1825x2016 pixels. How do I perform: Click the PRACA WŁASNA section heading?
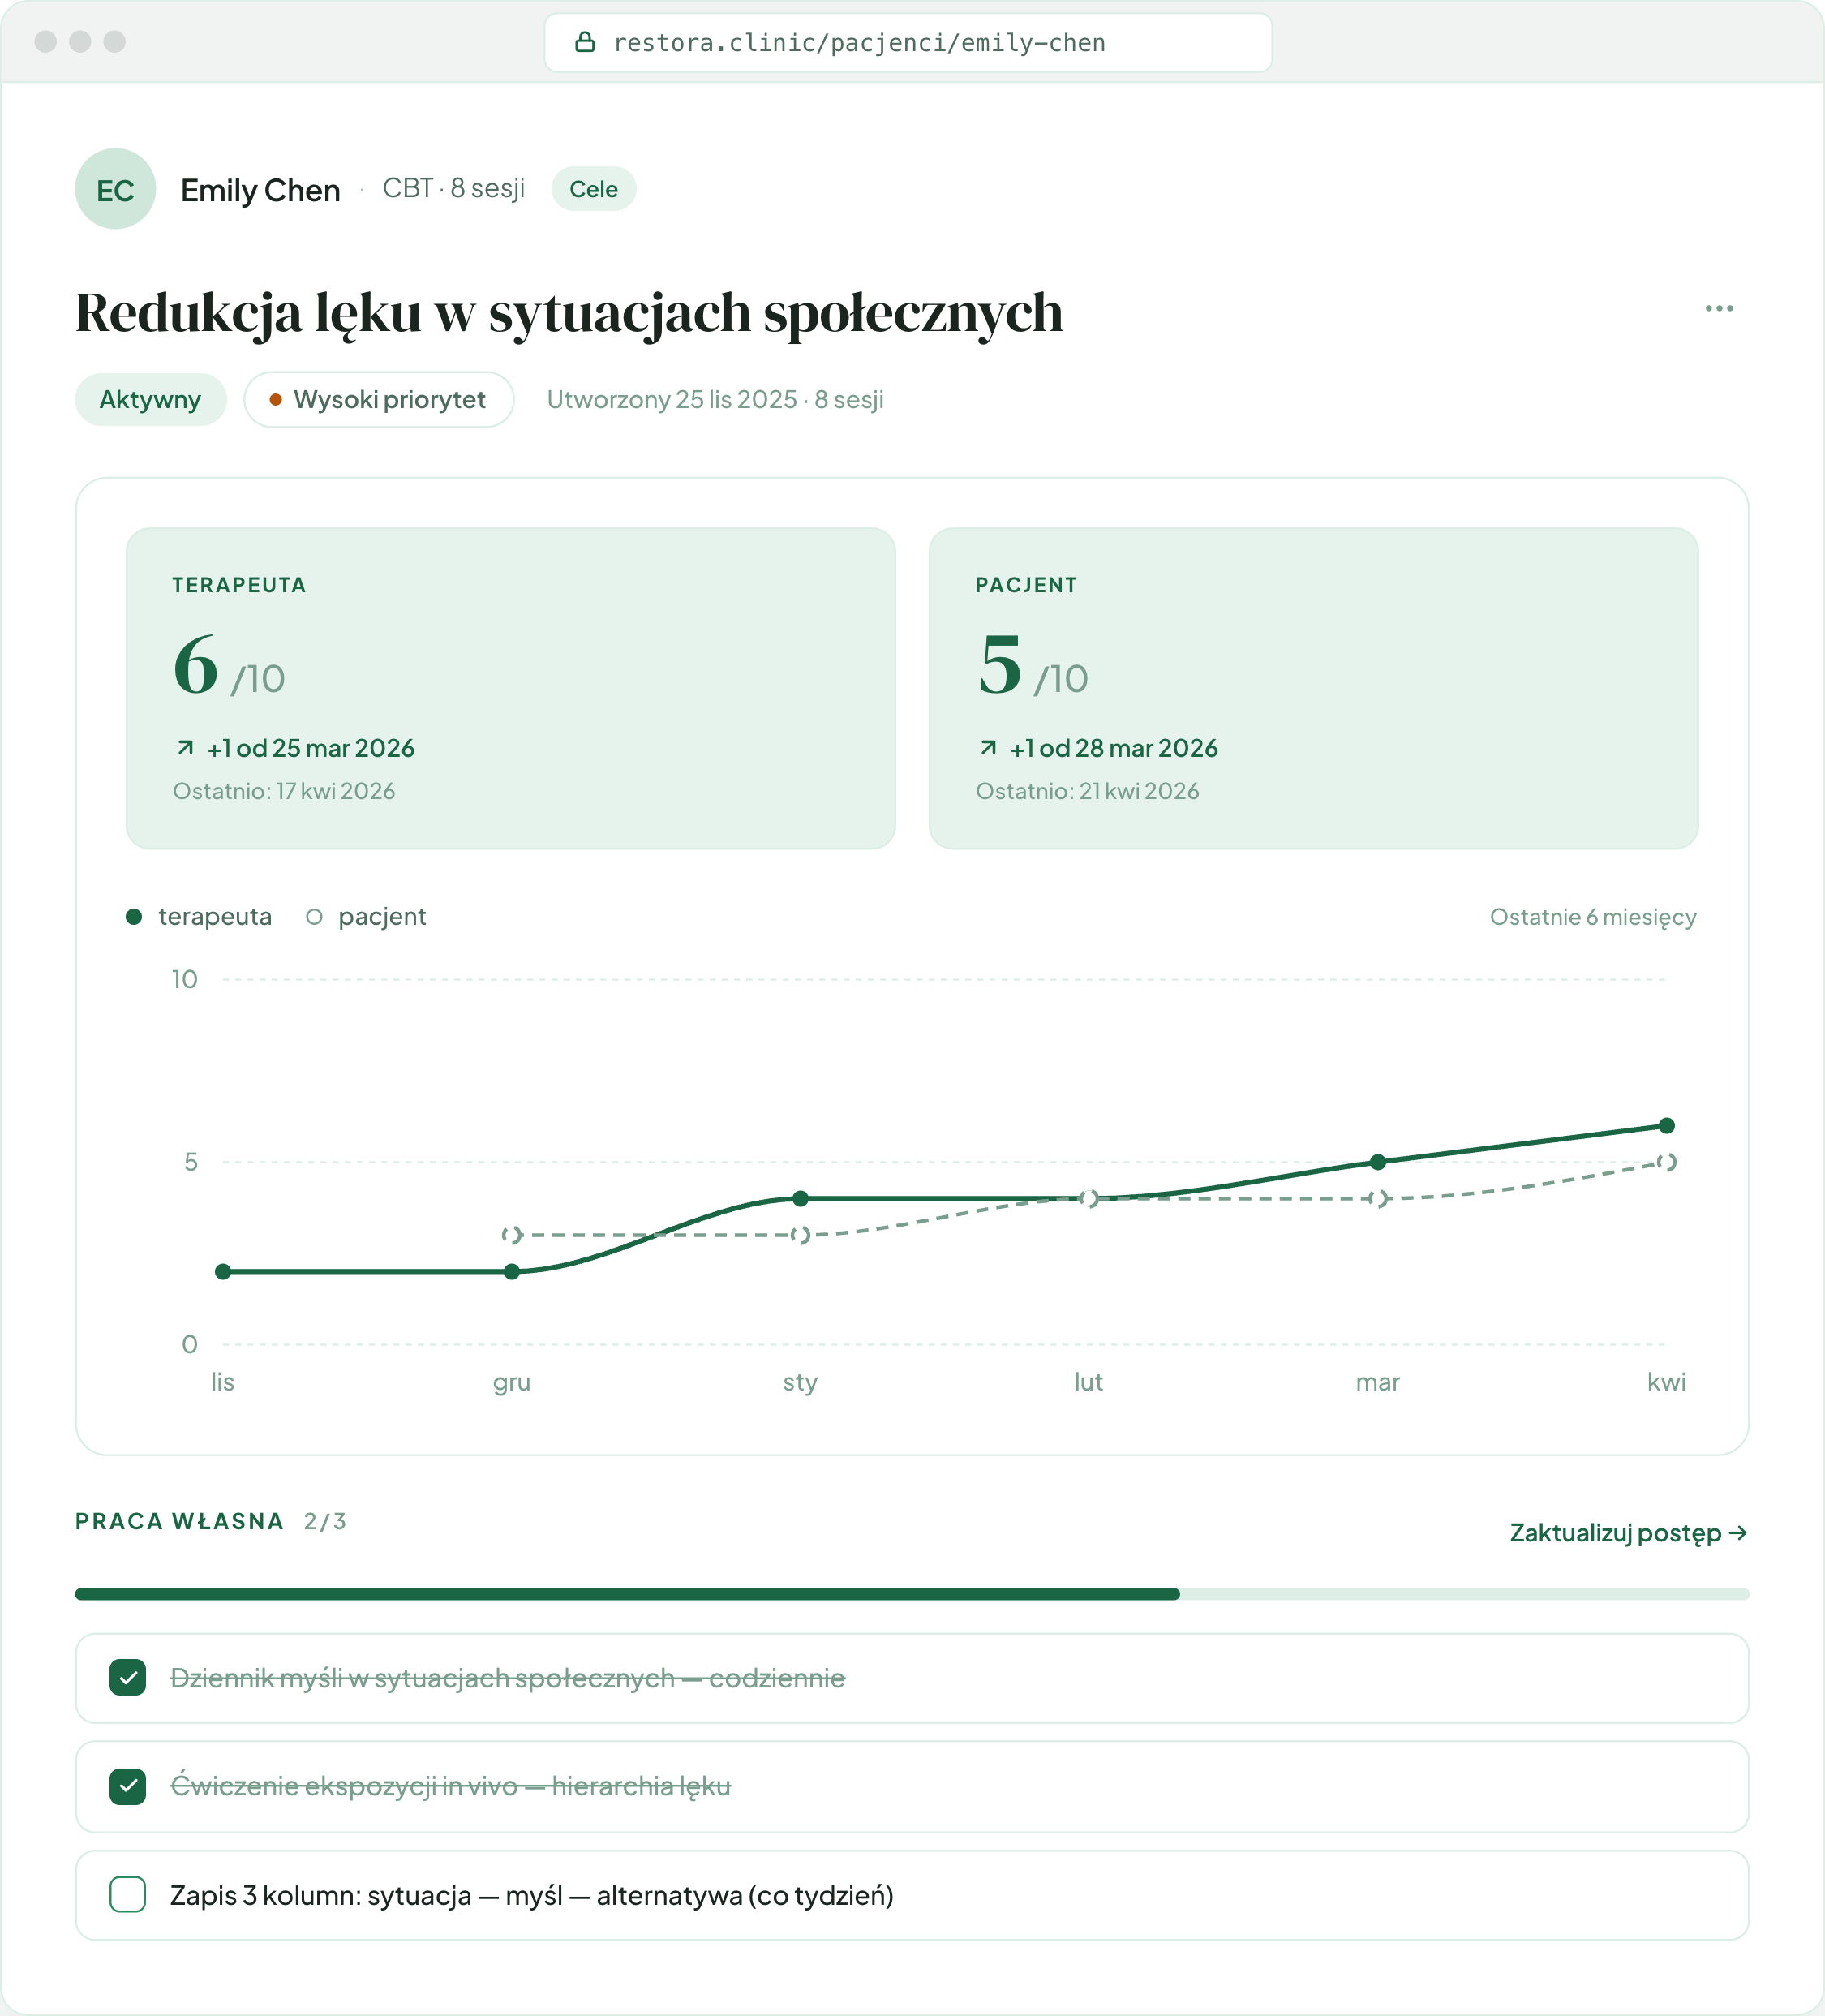tap(180, 1521)
